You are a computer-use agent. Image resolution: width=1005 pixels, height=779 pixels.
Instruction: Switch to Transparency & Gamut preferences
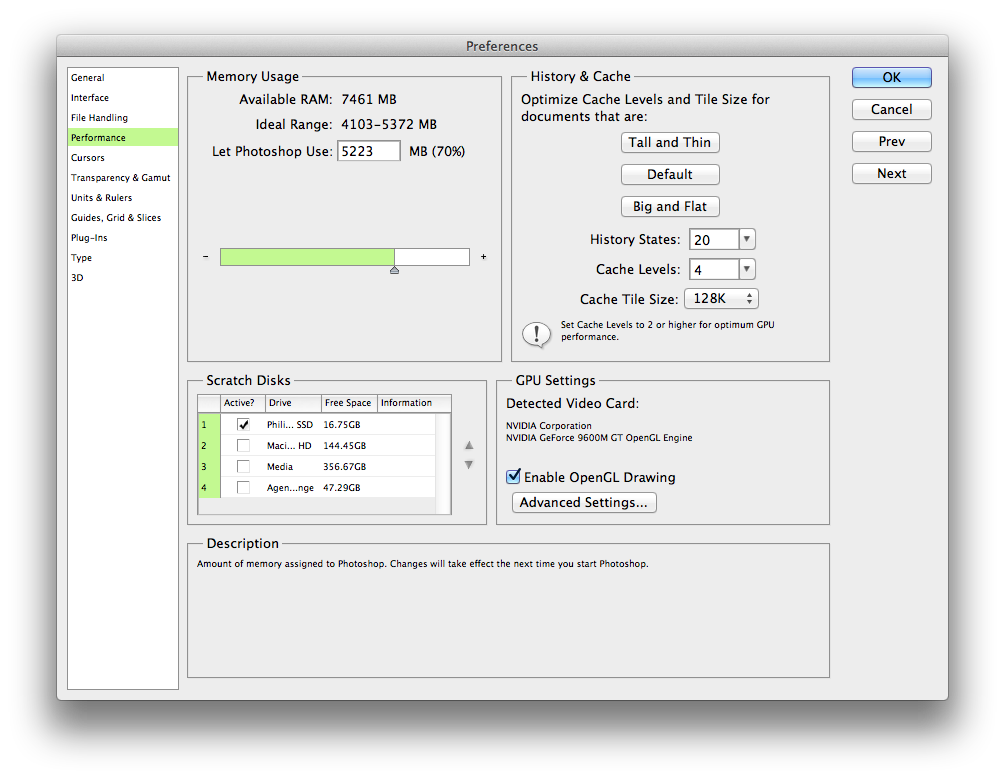point(122,178)
